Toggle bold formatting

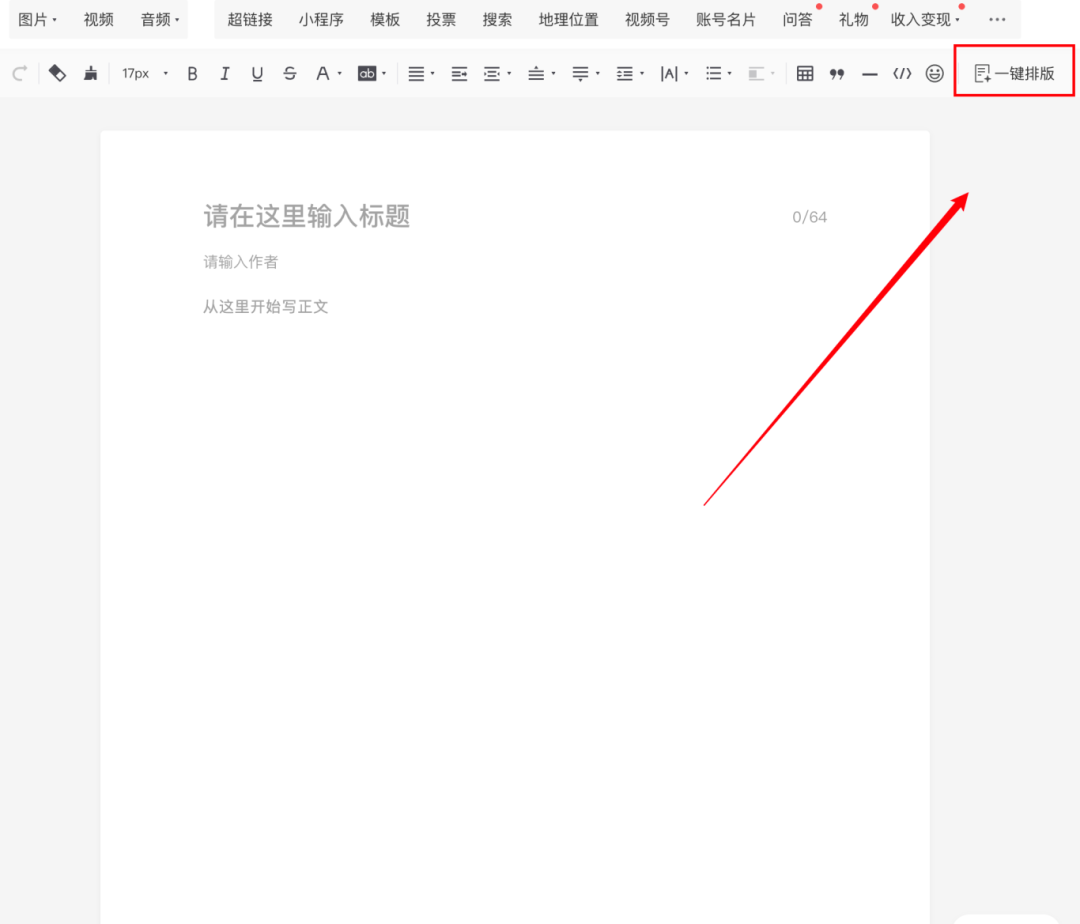click(x=192, y=73)
